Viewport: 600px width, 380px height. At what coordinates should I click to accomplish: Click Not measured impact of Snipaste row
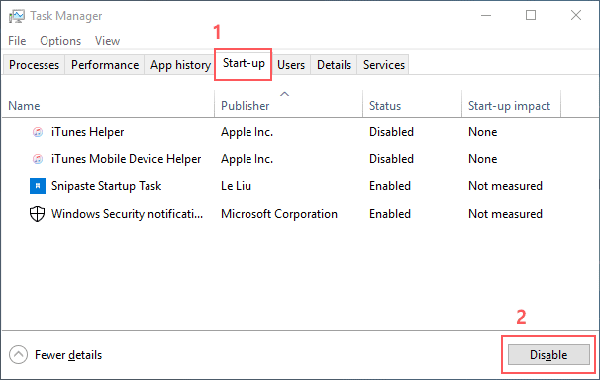pos(505,186)
